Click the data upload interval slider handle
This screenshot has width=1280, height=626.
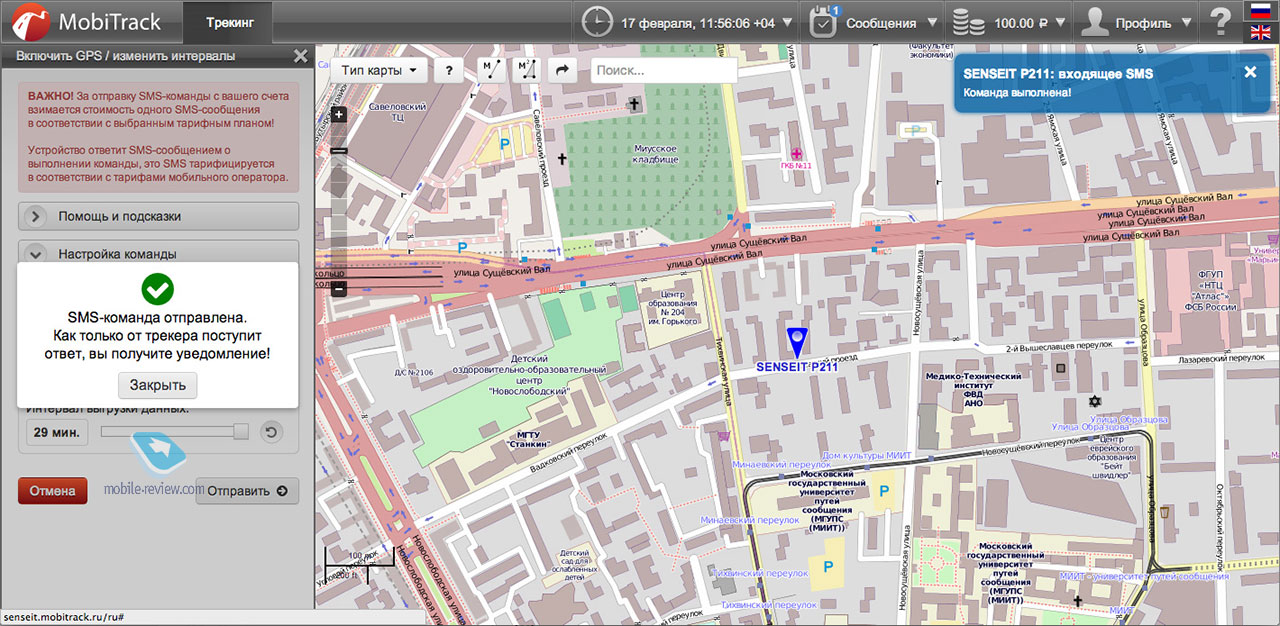tap(241, 431)
